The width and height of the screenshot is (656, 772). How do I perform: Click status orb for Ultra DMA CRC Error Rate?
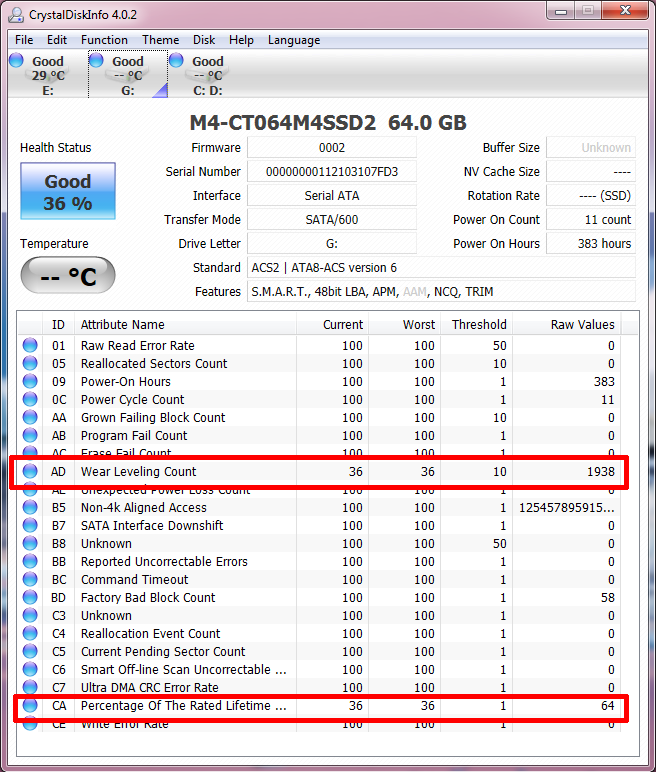coord(30,687)
